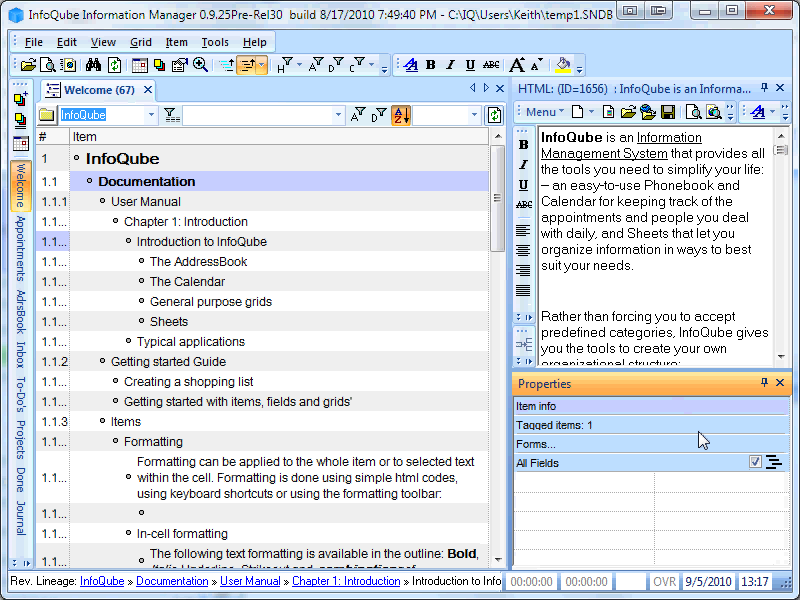Save the HTML document with the floppy disk icon

click(x=668, y=112)
